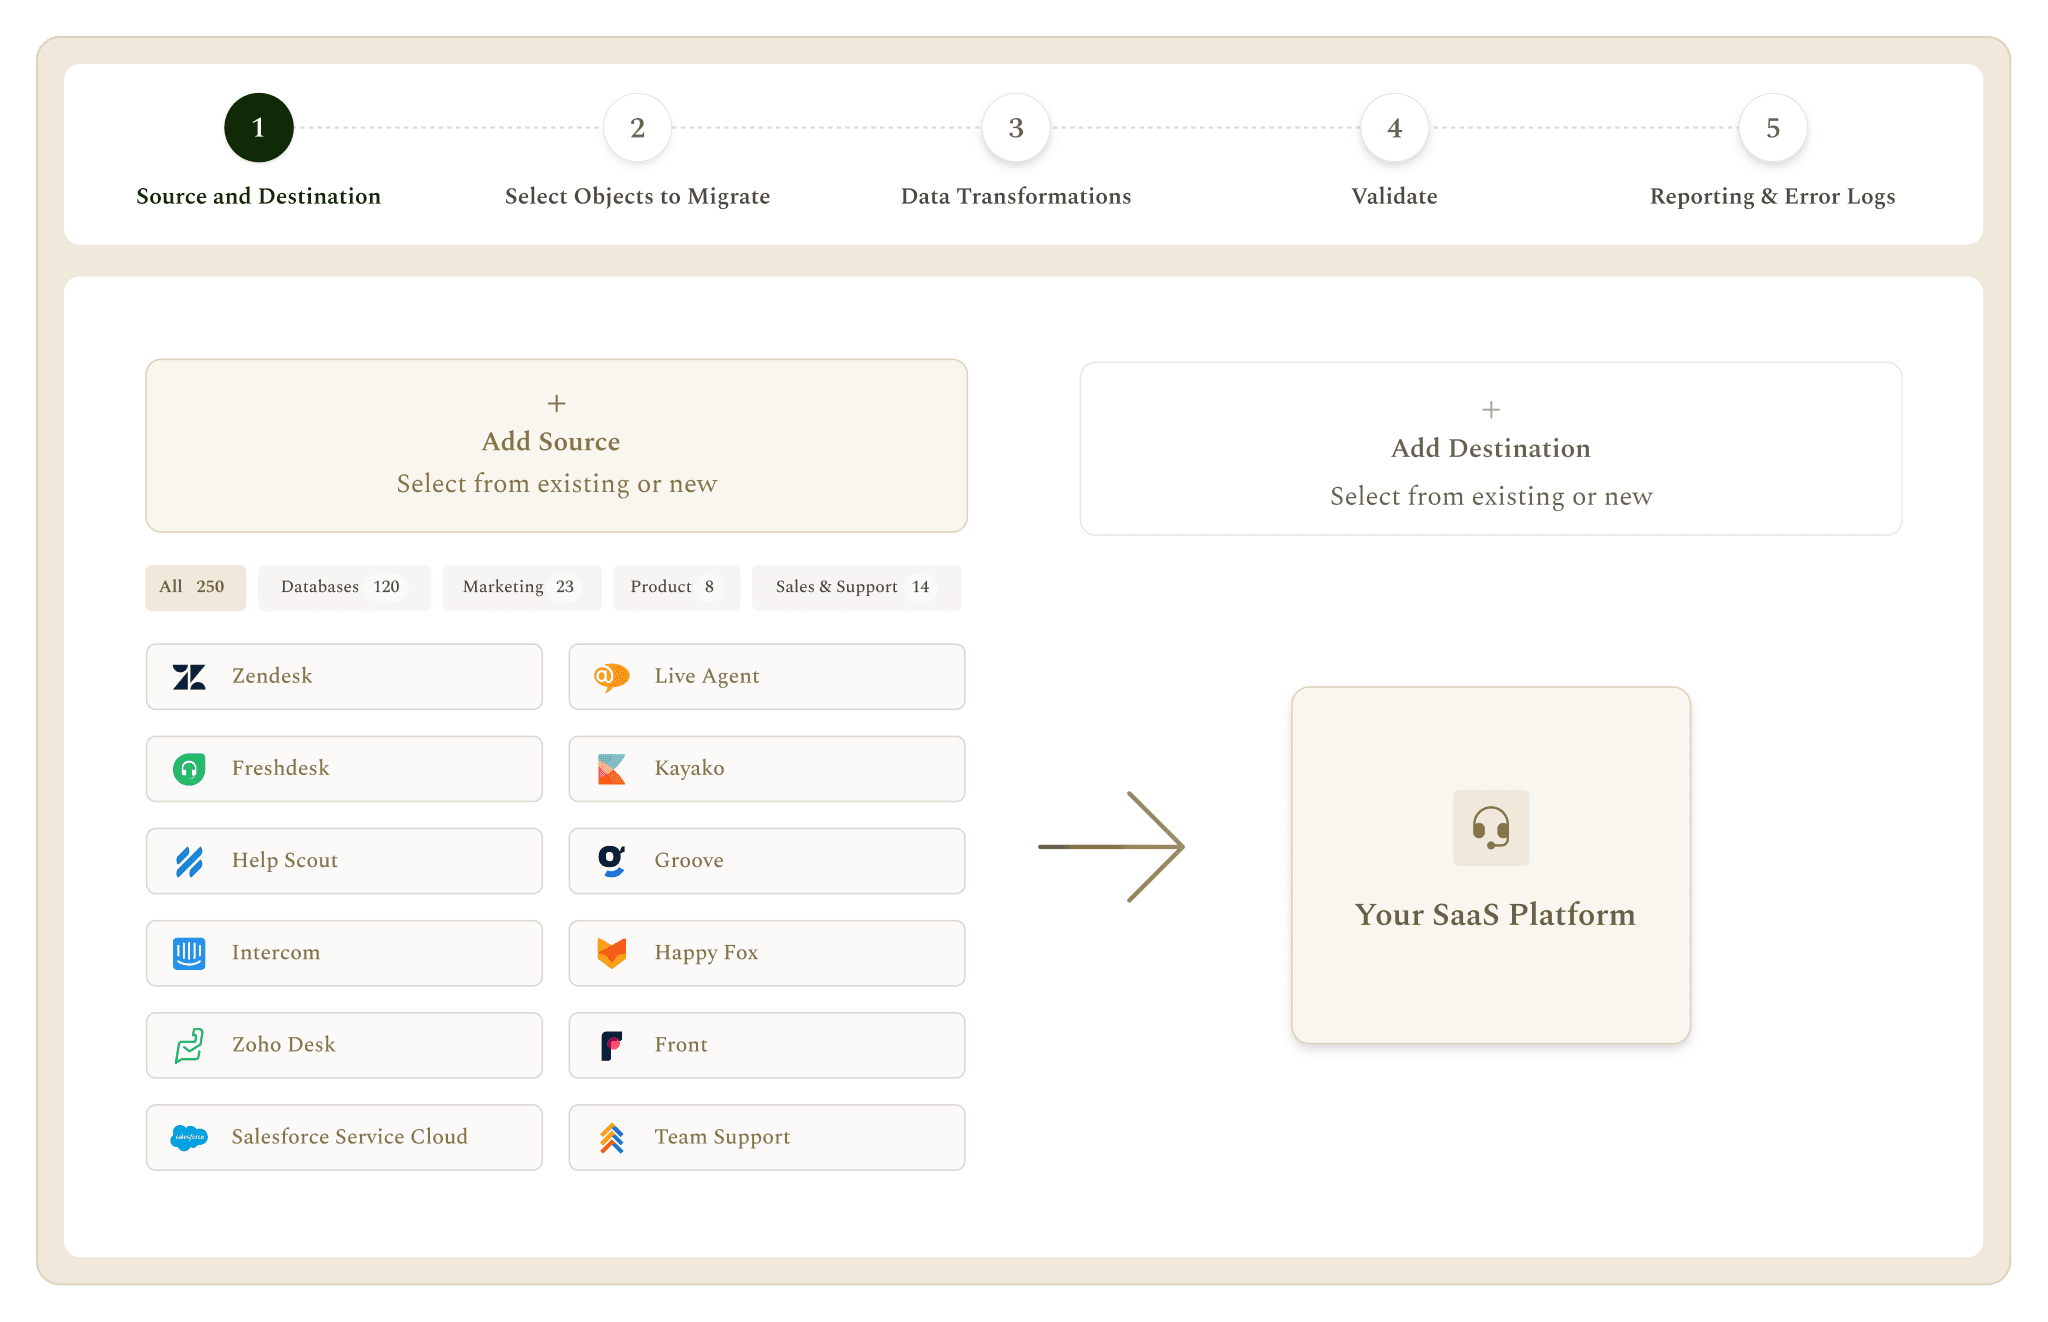Click the Select Objects to Migrate label

637,196
